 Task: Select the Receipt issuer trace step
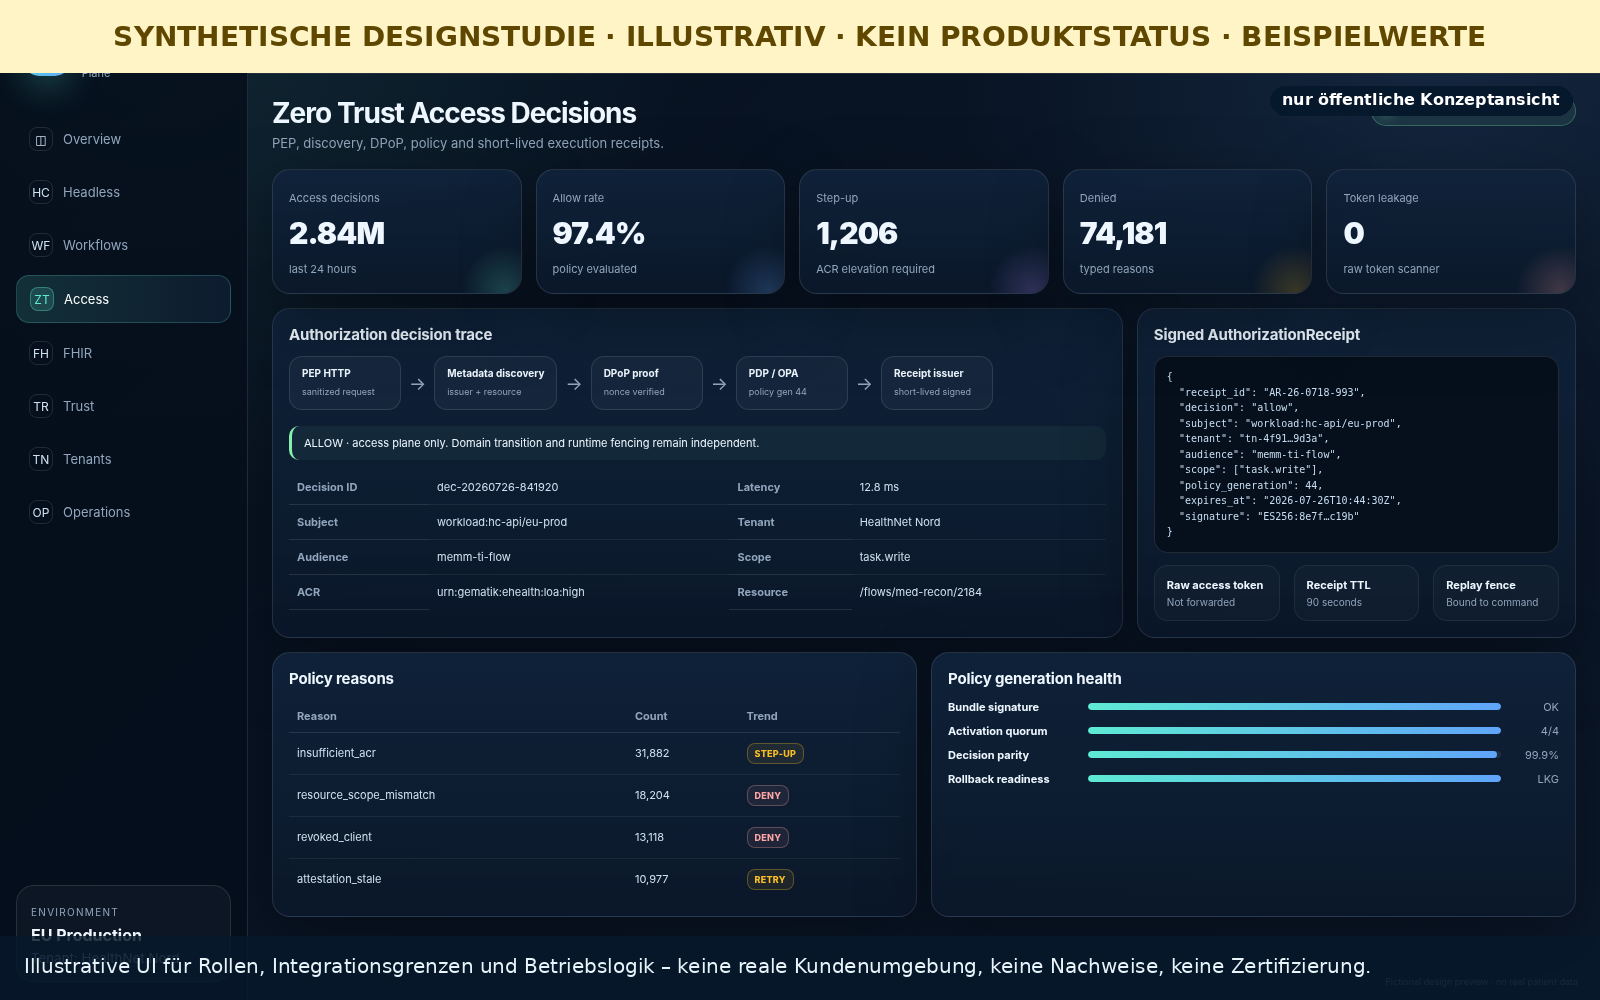click(937, 383)
